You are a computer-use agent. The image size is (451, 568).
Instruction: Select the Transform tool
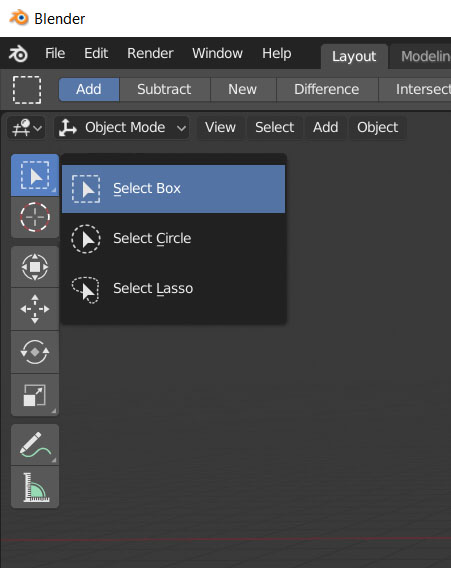click(x=35, y=267)
